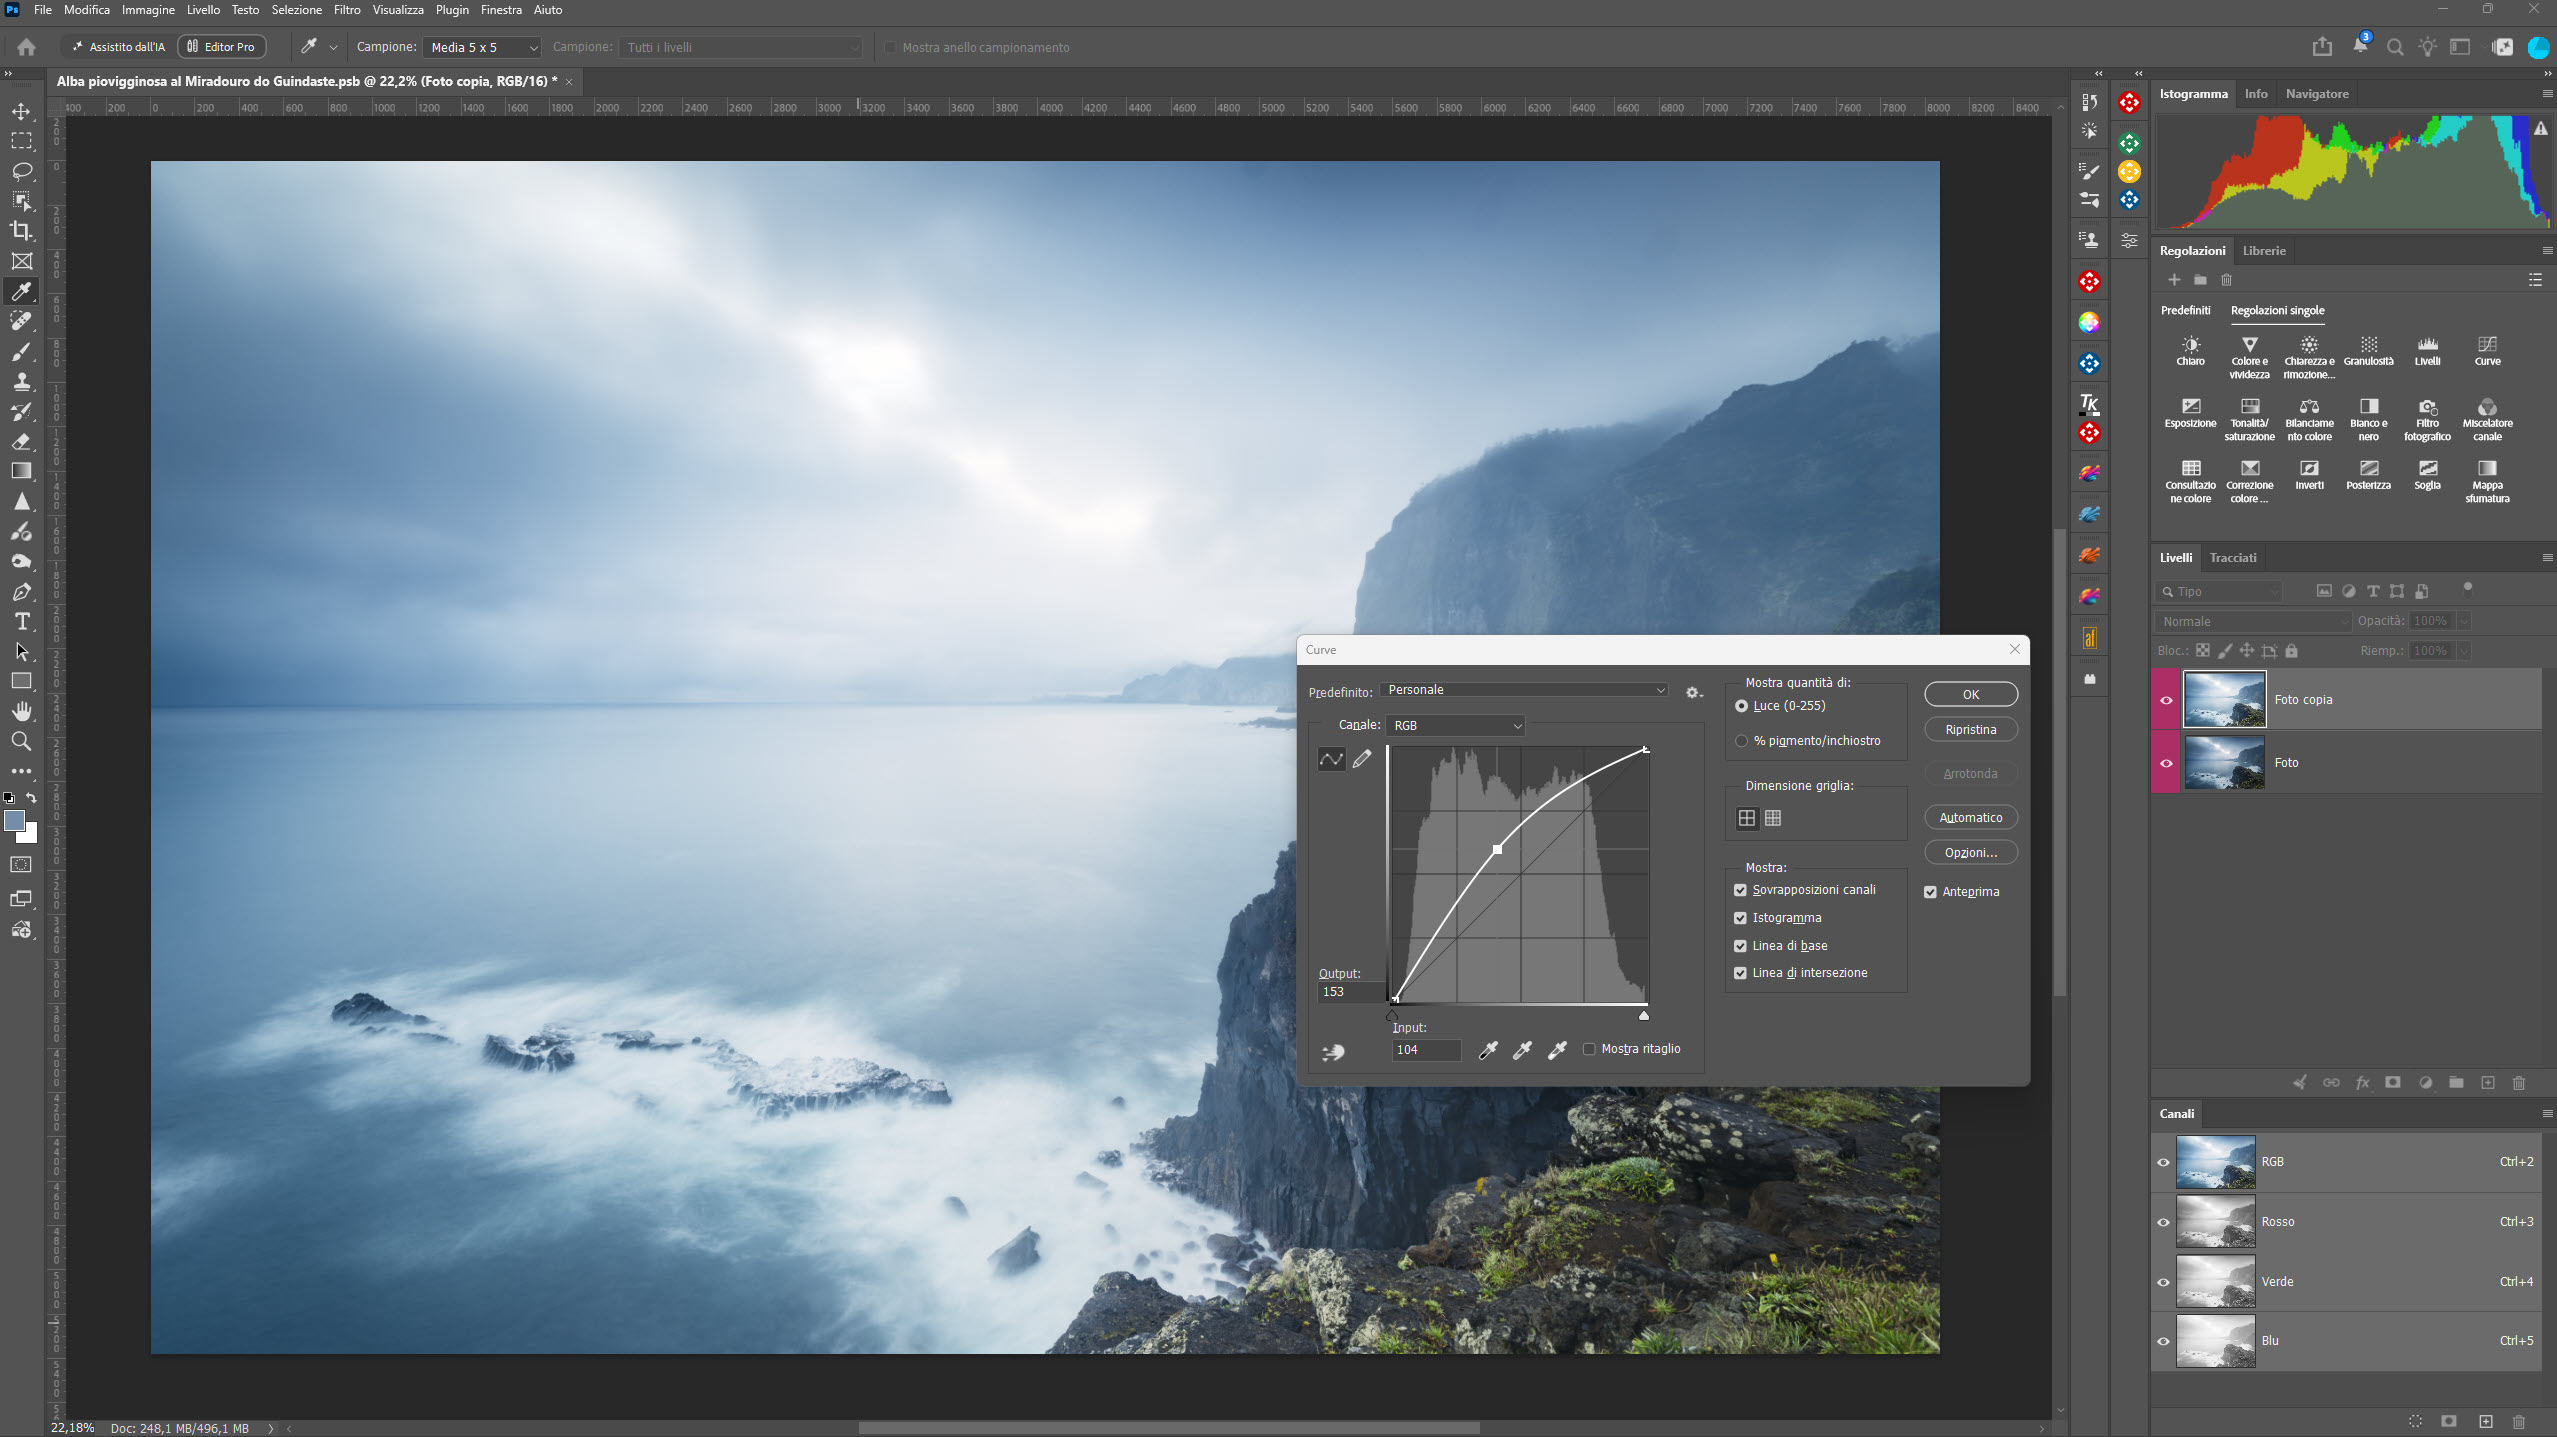Pick the black point eyedropper in Curve
This screenshot has height=1437, width=2557.
click(1488, 1050)
